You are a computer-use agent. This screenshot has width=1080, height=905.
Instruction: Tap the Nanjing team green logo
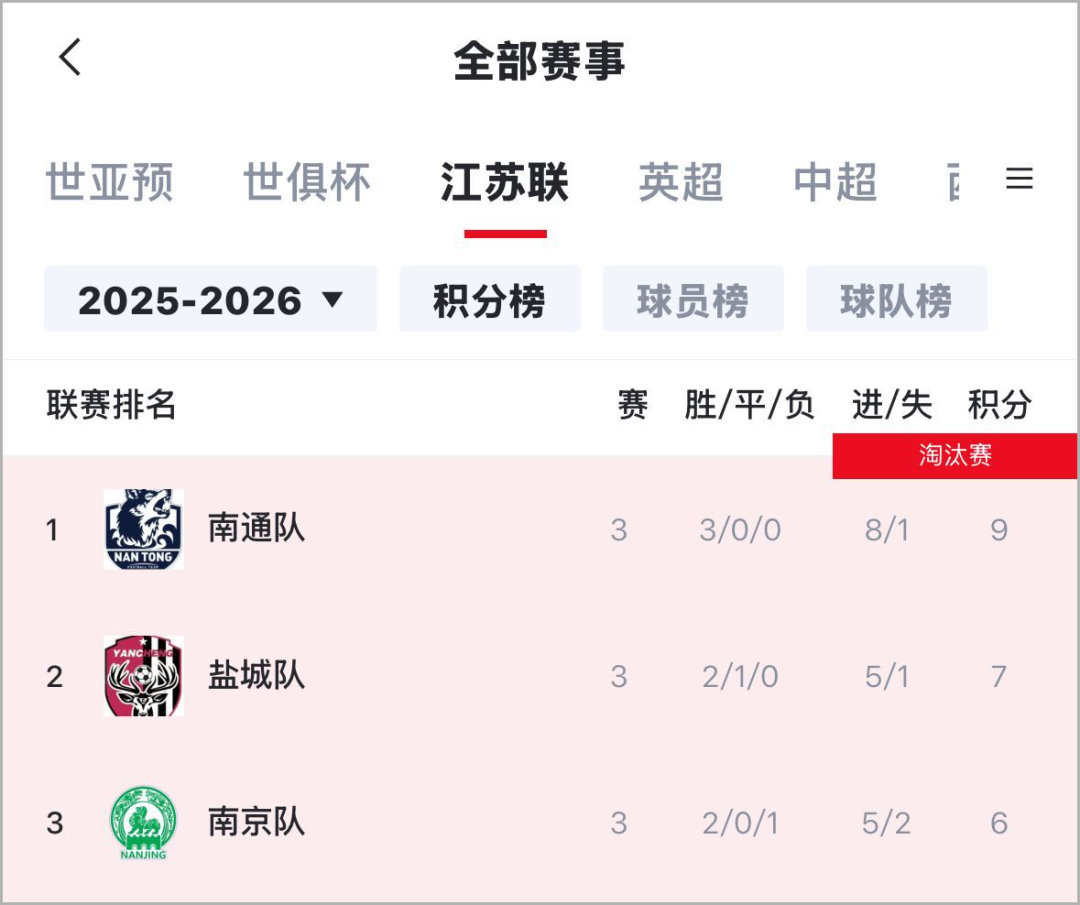click(x=143, y=822)
